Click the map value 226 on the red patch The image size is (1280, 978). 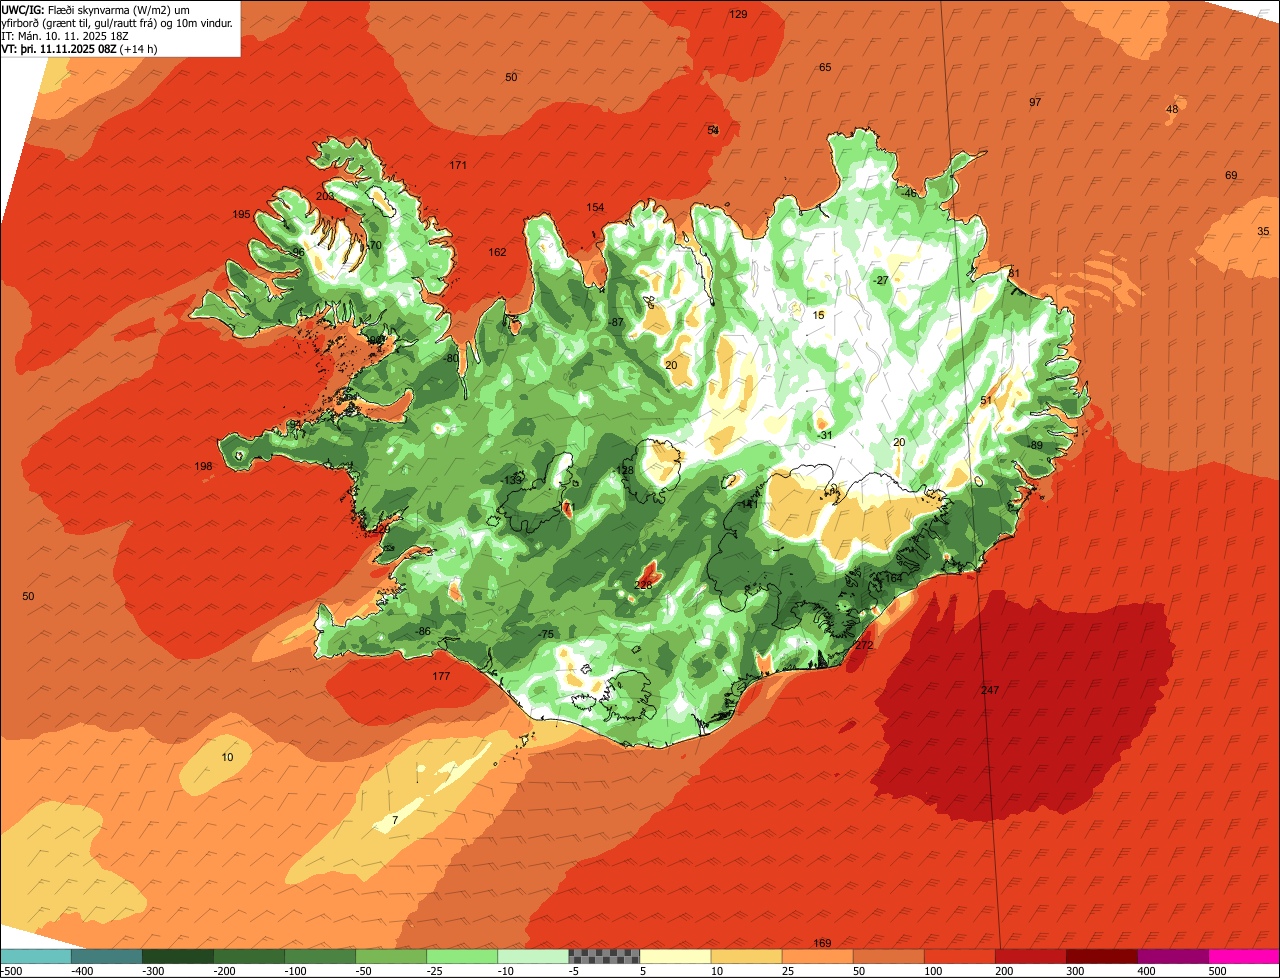pos(644,585)
